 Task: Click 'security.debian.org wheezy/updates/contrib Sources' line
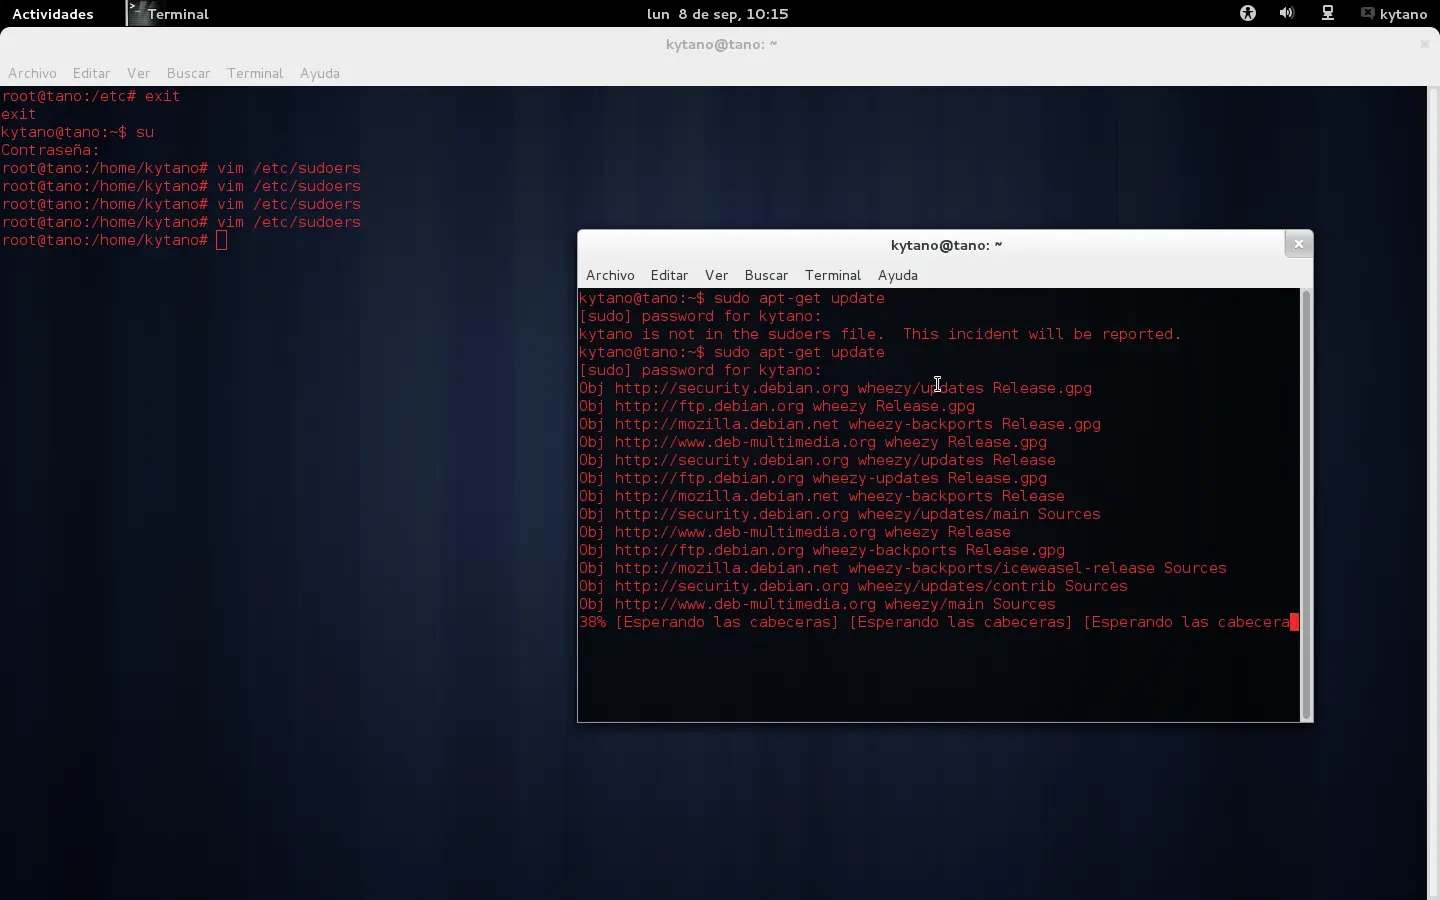pyautogui.click(x=853, y=586)
